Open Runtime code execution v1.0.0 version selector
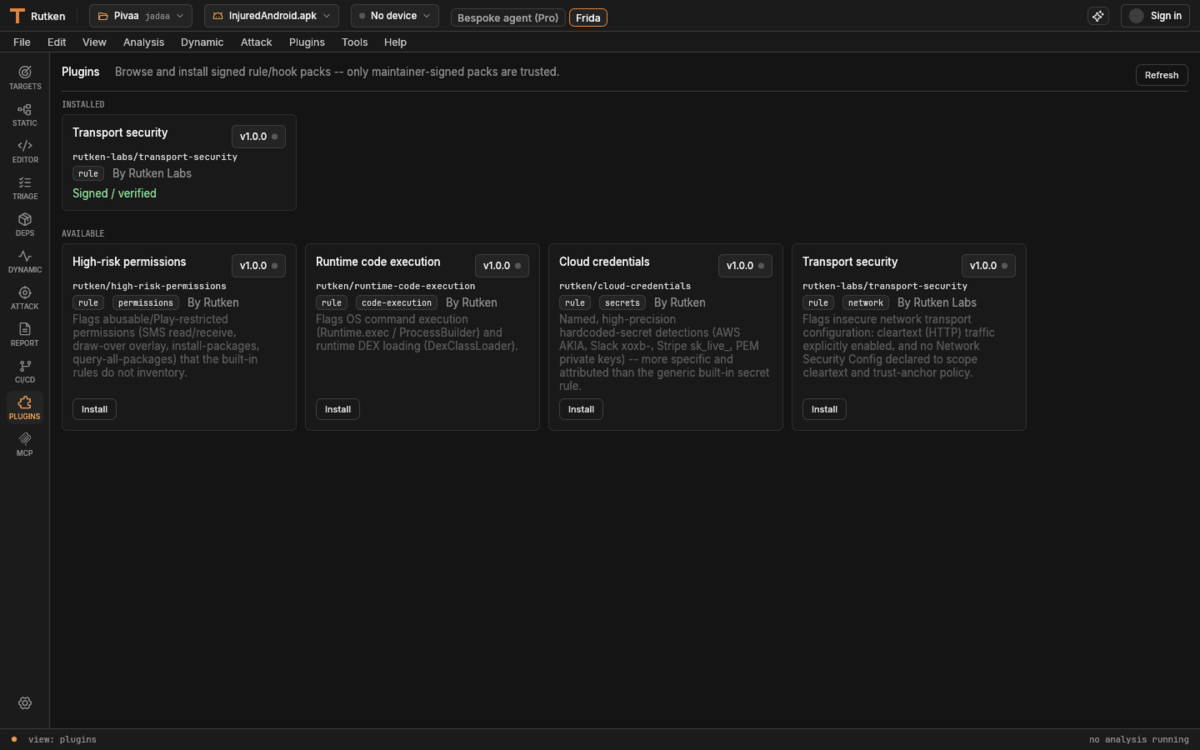This screenshot has width=1200, height=750. 502,265
